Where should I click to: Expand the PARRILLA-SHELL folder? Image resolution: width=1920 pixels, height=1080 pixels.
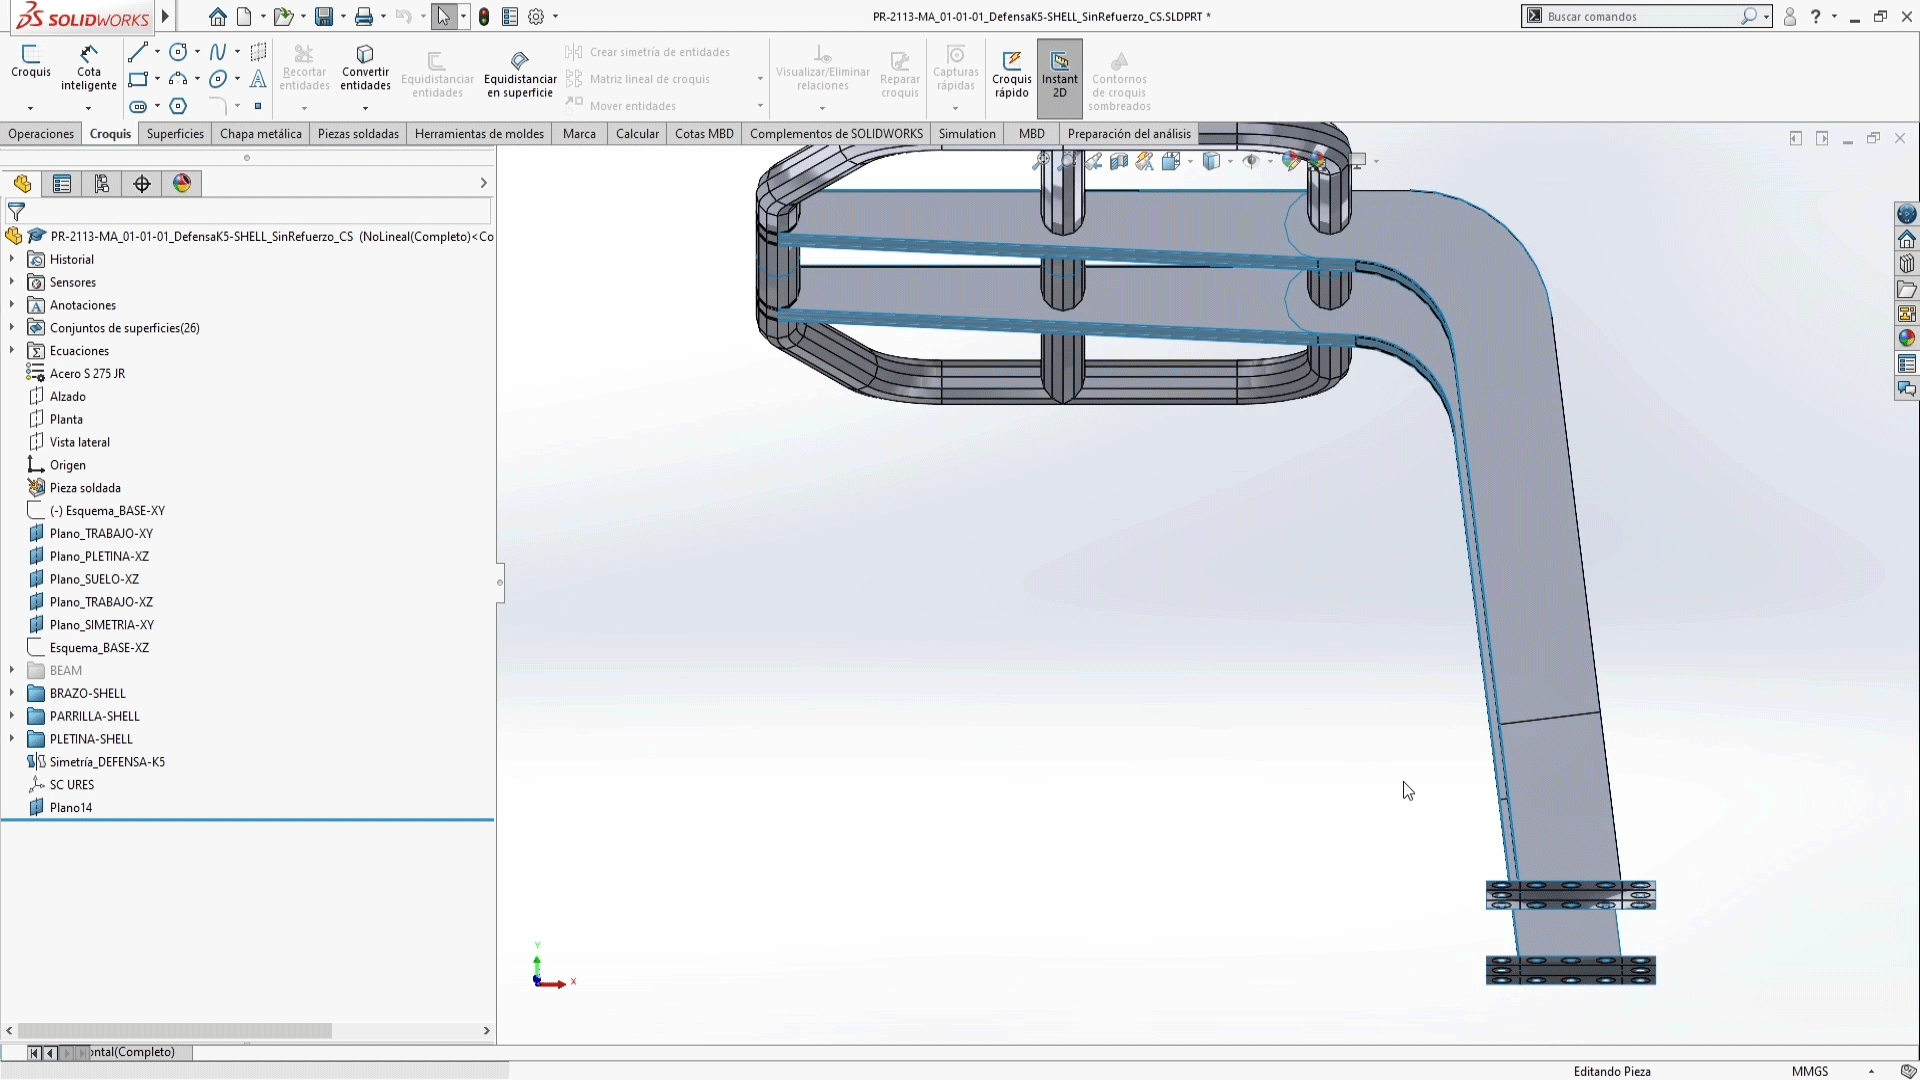click(x=12, y=716)
